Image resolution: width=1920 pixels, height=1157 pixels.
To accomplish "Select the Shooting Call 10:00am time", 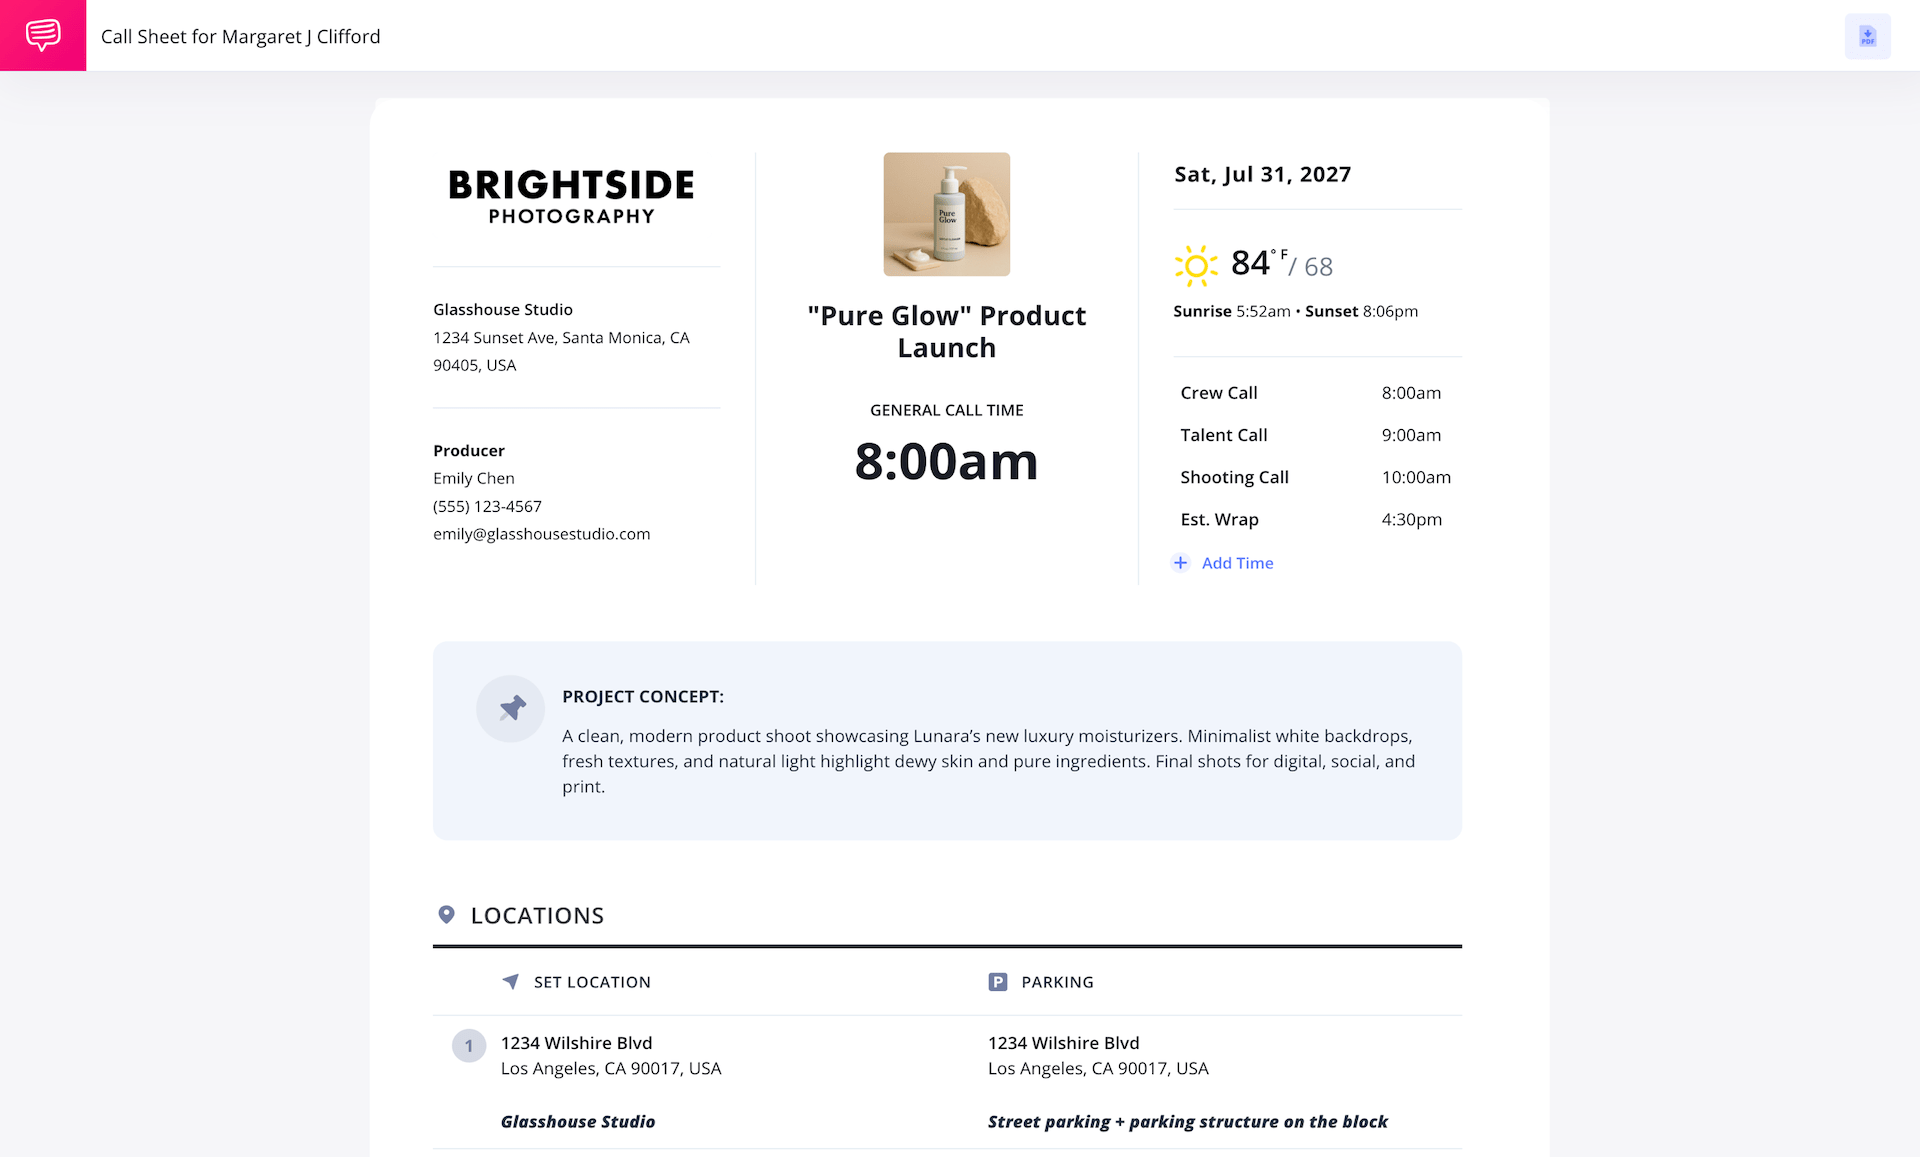I will point(1415,477).
